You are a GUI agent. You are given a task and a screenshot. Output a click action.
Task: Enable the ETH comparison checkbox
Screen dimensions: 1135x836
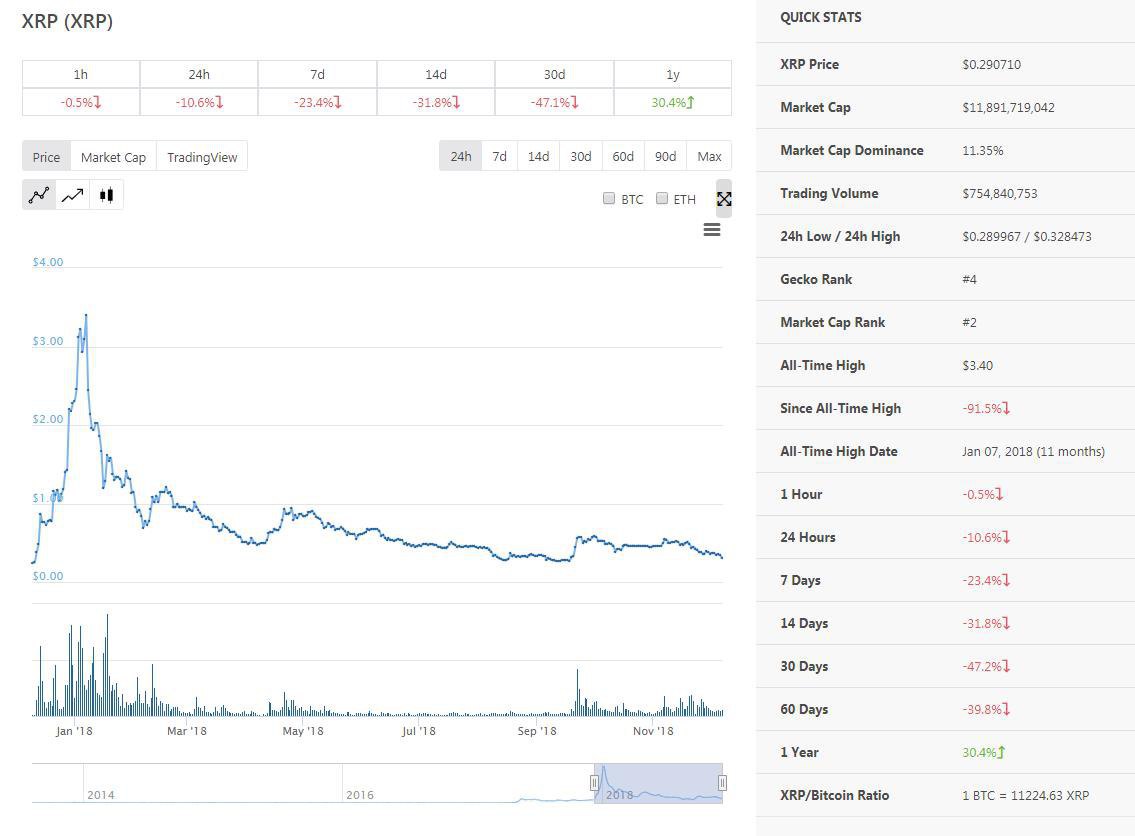[662, 198]
